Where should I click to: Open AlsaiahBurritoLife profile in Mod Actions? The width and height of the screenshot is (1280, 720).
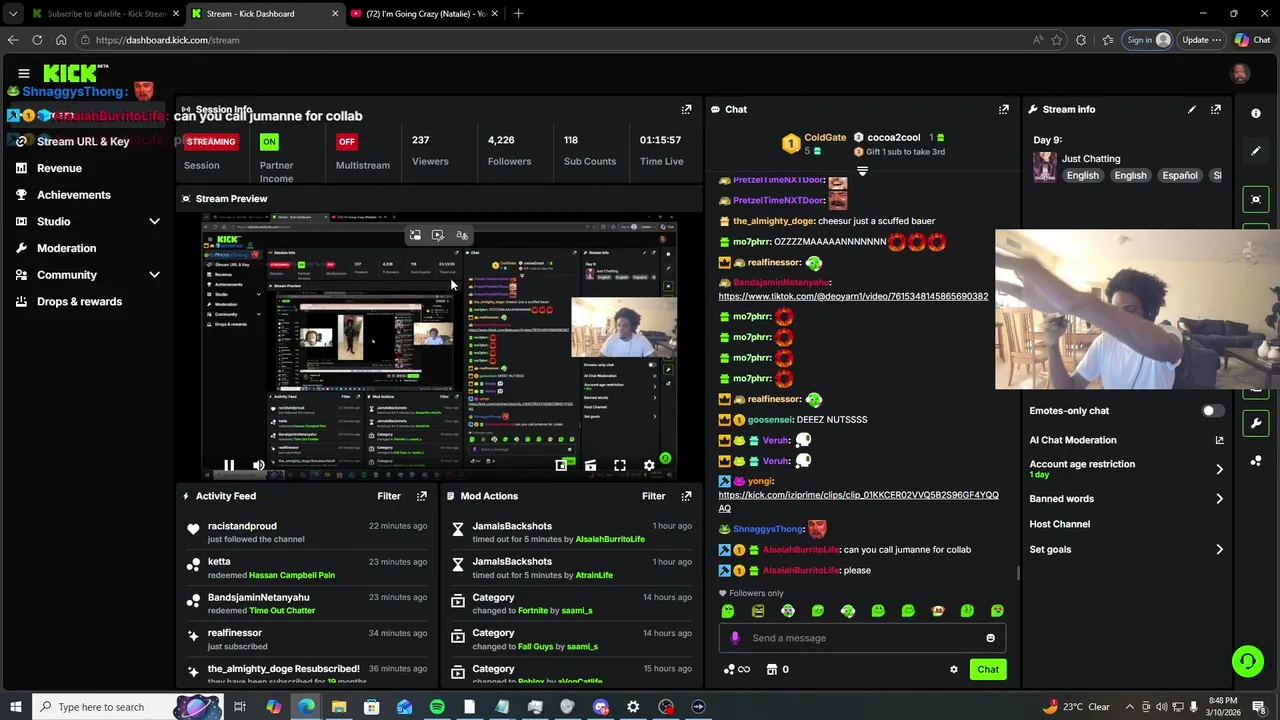coord(610,539)
